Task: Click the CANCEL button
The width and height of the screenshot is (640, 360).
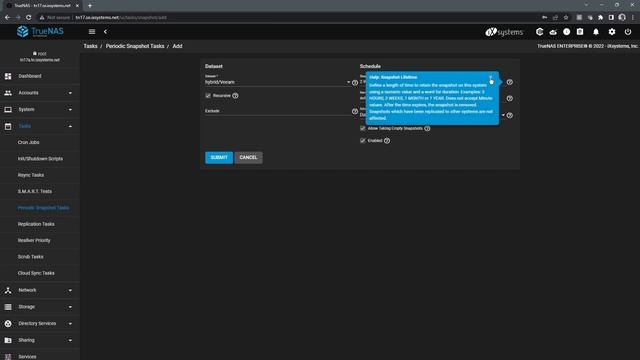Action: pos(248,158)
